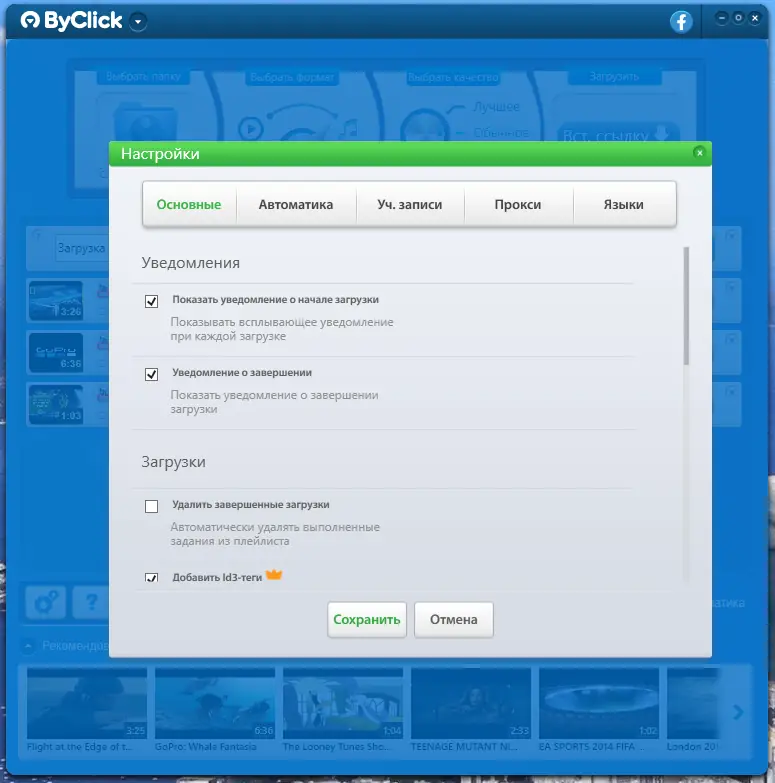The height and width of the screenshot is (783, 775).
Task: Open GoPro: Whale Fantasia recommended video
Action: 215,704
